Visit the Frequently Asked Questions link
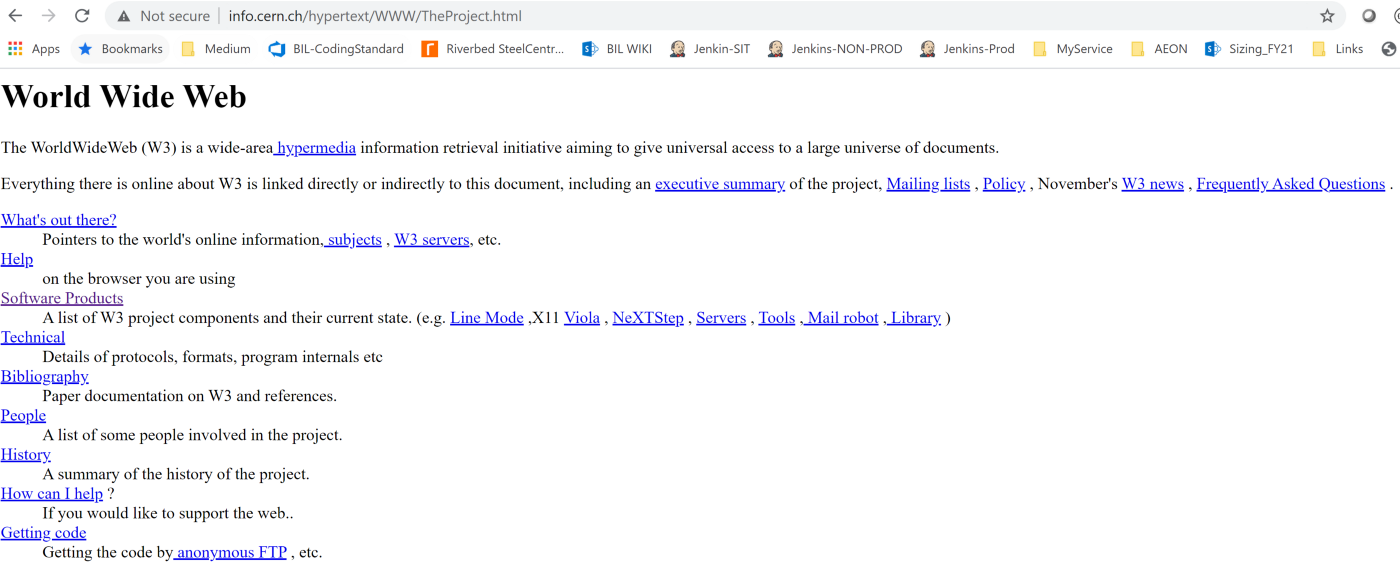 coord(1290,184)
